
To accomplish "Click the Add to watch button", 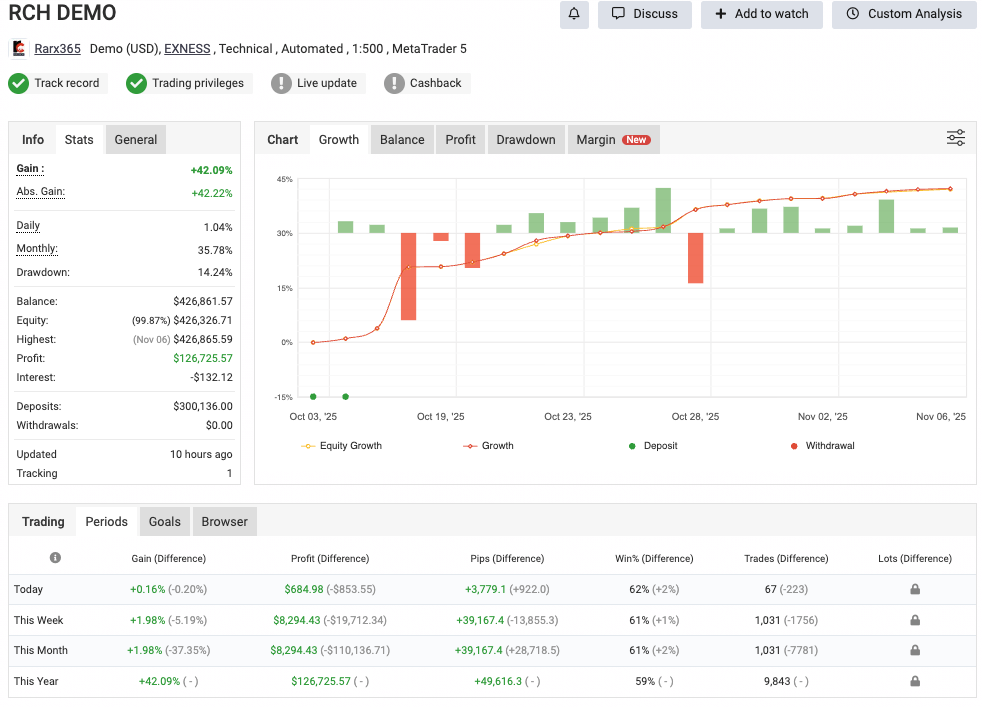I will 761,15.
